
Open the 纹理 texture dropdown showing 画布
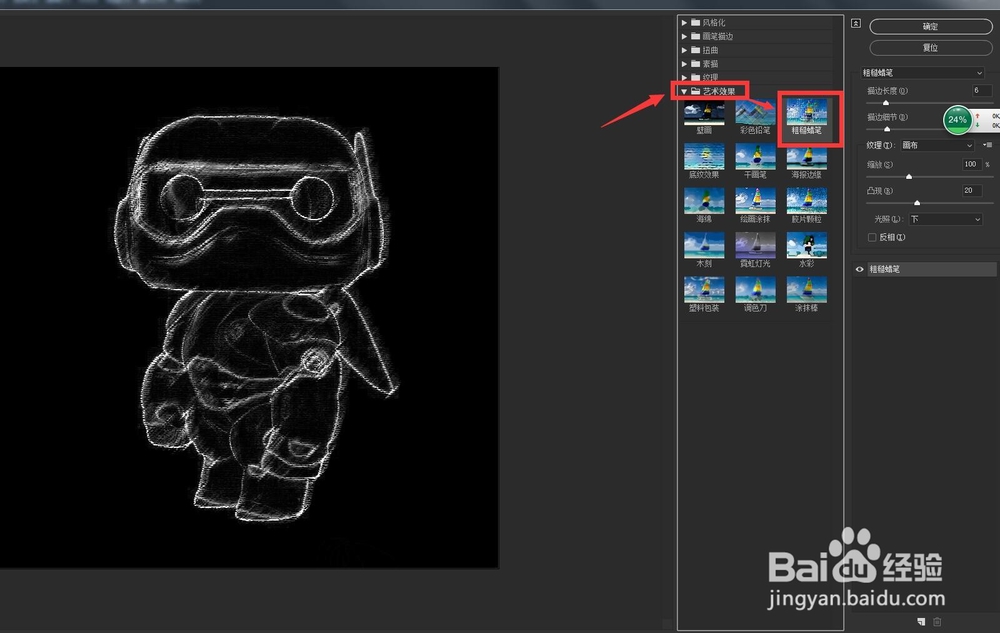tap(938, 145)
